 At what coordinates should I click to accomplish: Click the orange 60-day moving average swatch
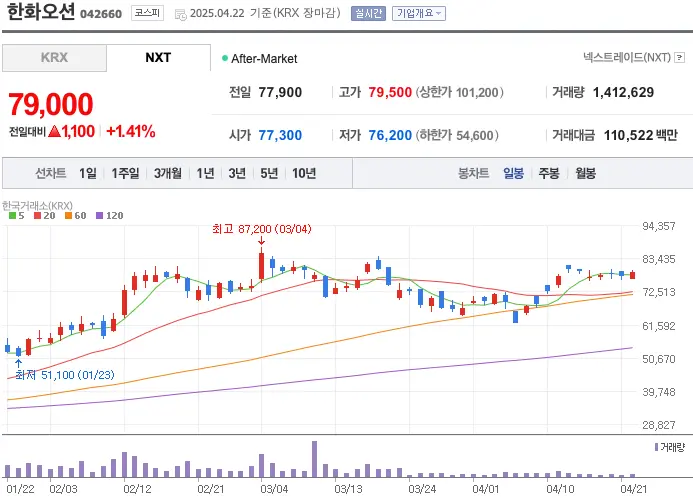click(68, 216)
